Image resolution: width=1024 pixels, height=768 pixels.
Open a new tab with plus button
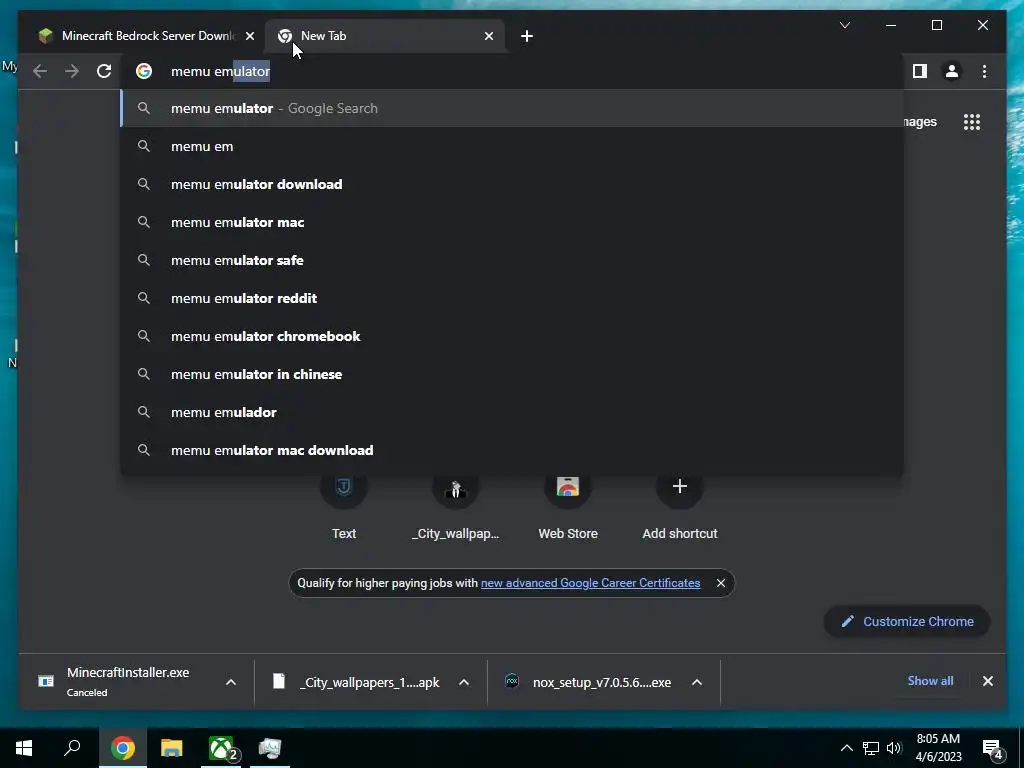(527, 36)
